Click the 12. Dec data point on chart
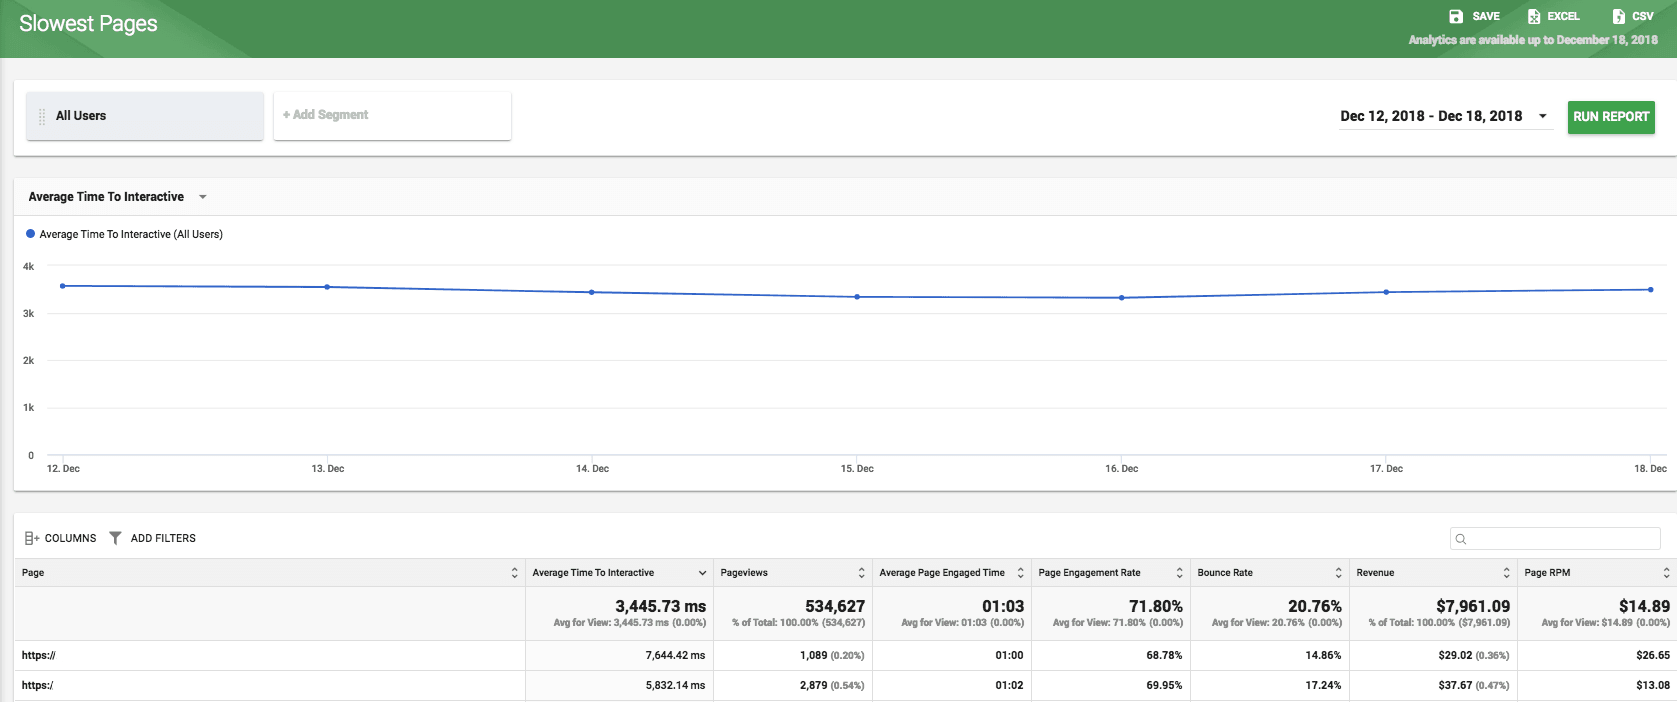1677x702 pixels. 63,286
